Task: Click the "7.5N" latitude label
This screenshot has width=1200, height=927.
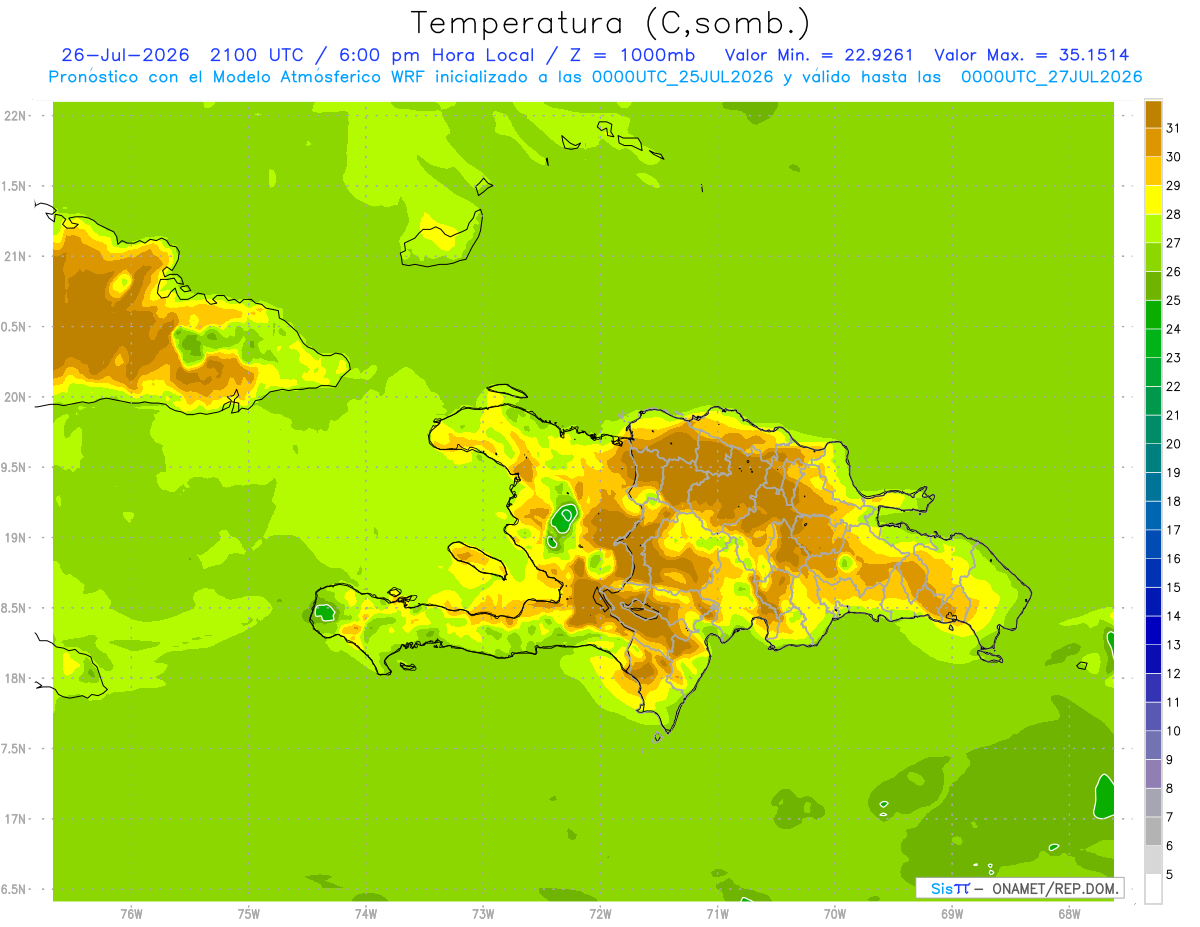Action: click(x=15, y=749)
